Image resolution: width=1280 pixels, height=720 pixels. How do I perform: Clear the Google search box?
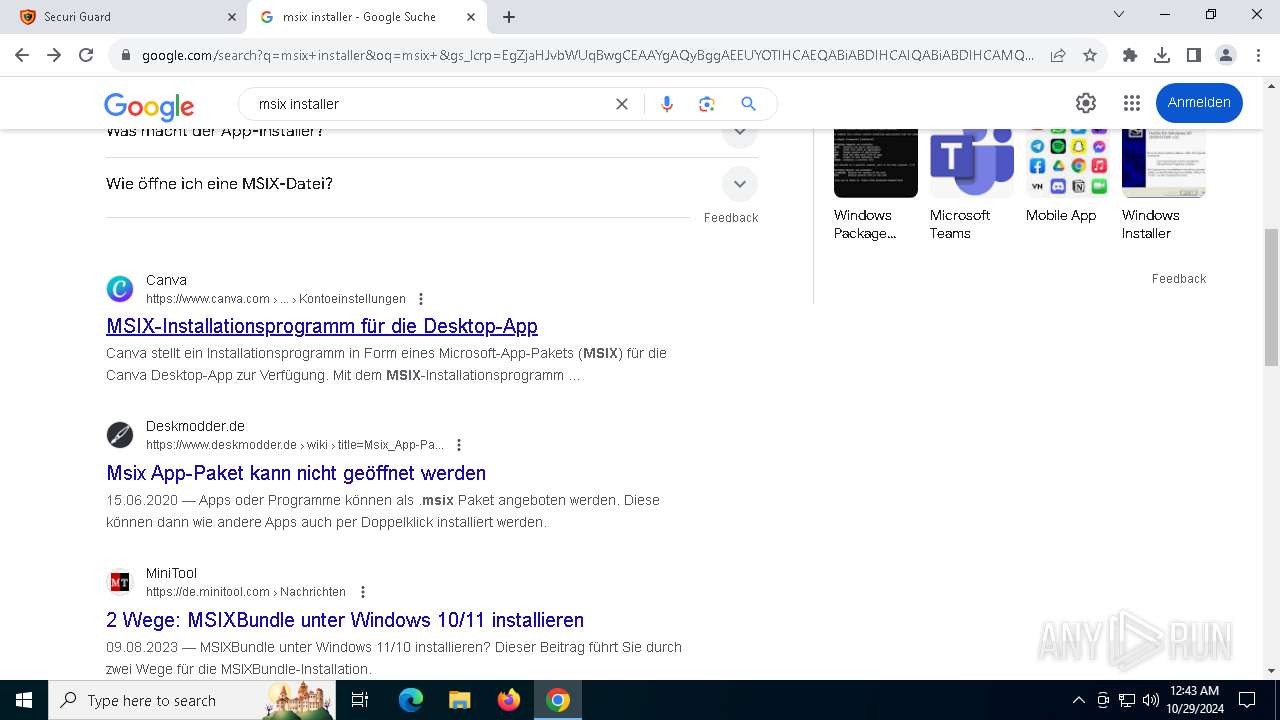coord(622,104)
